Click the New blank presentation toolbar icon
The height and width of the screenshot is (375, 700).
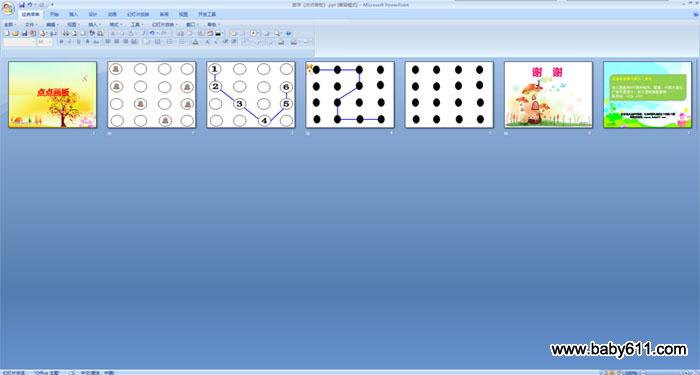coord(7,33)
